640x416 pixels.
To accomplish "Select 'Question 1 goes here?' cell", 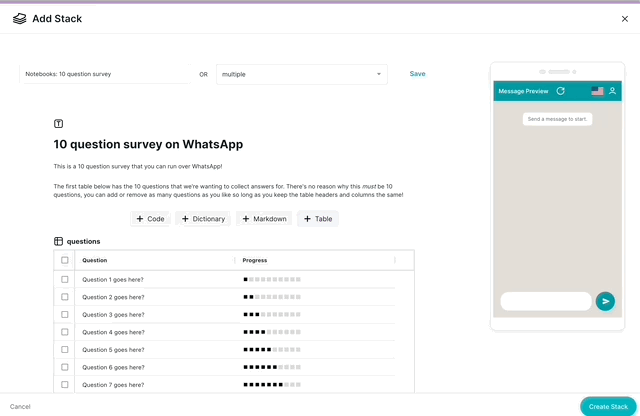I will [x=113, y=280].
